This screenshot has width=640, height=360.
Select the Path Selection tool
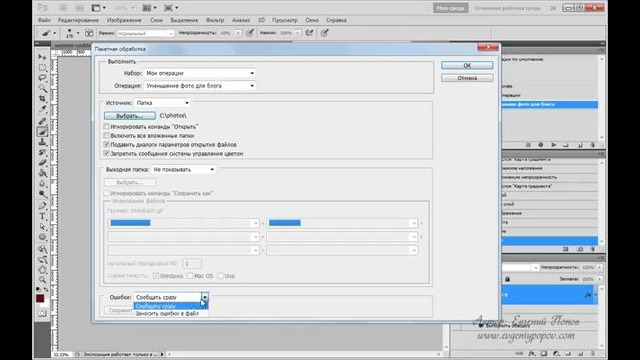(42, 227)
